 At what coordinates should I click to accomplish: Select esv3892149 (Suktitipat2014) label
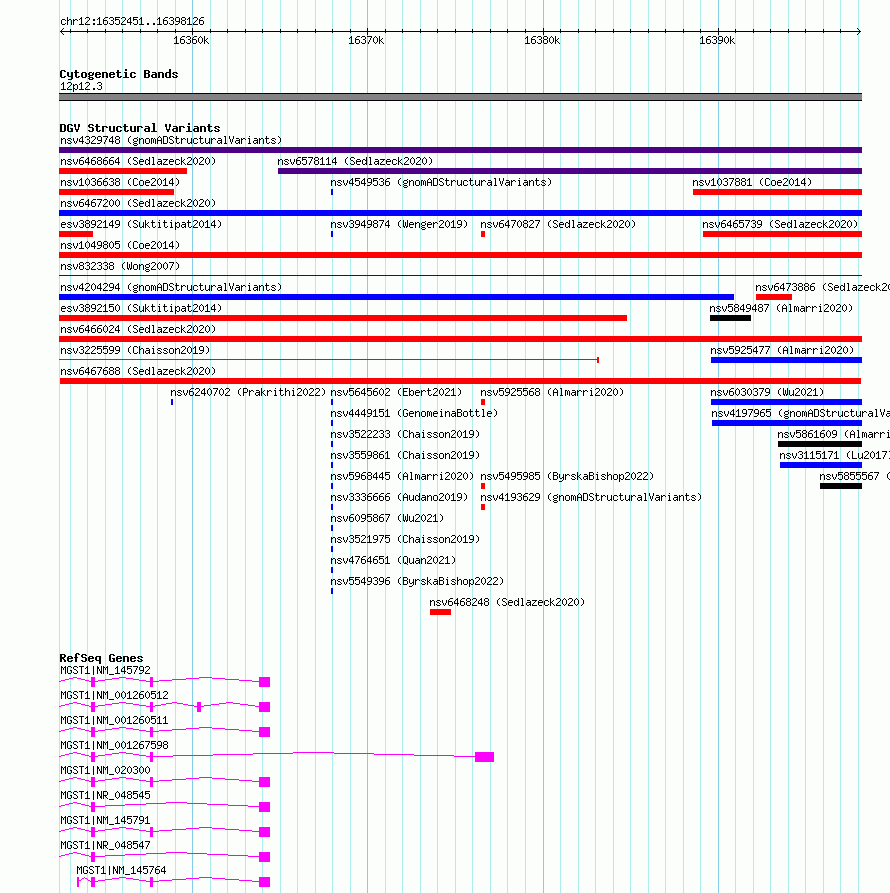coord(141,224)
